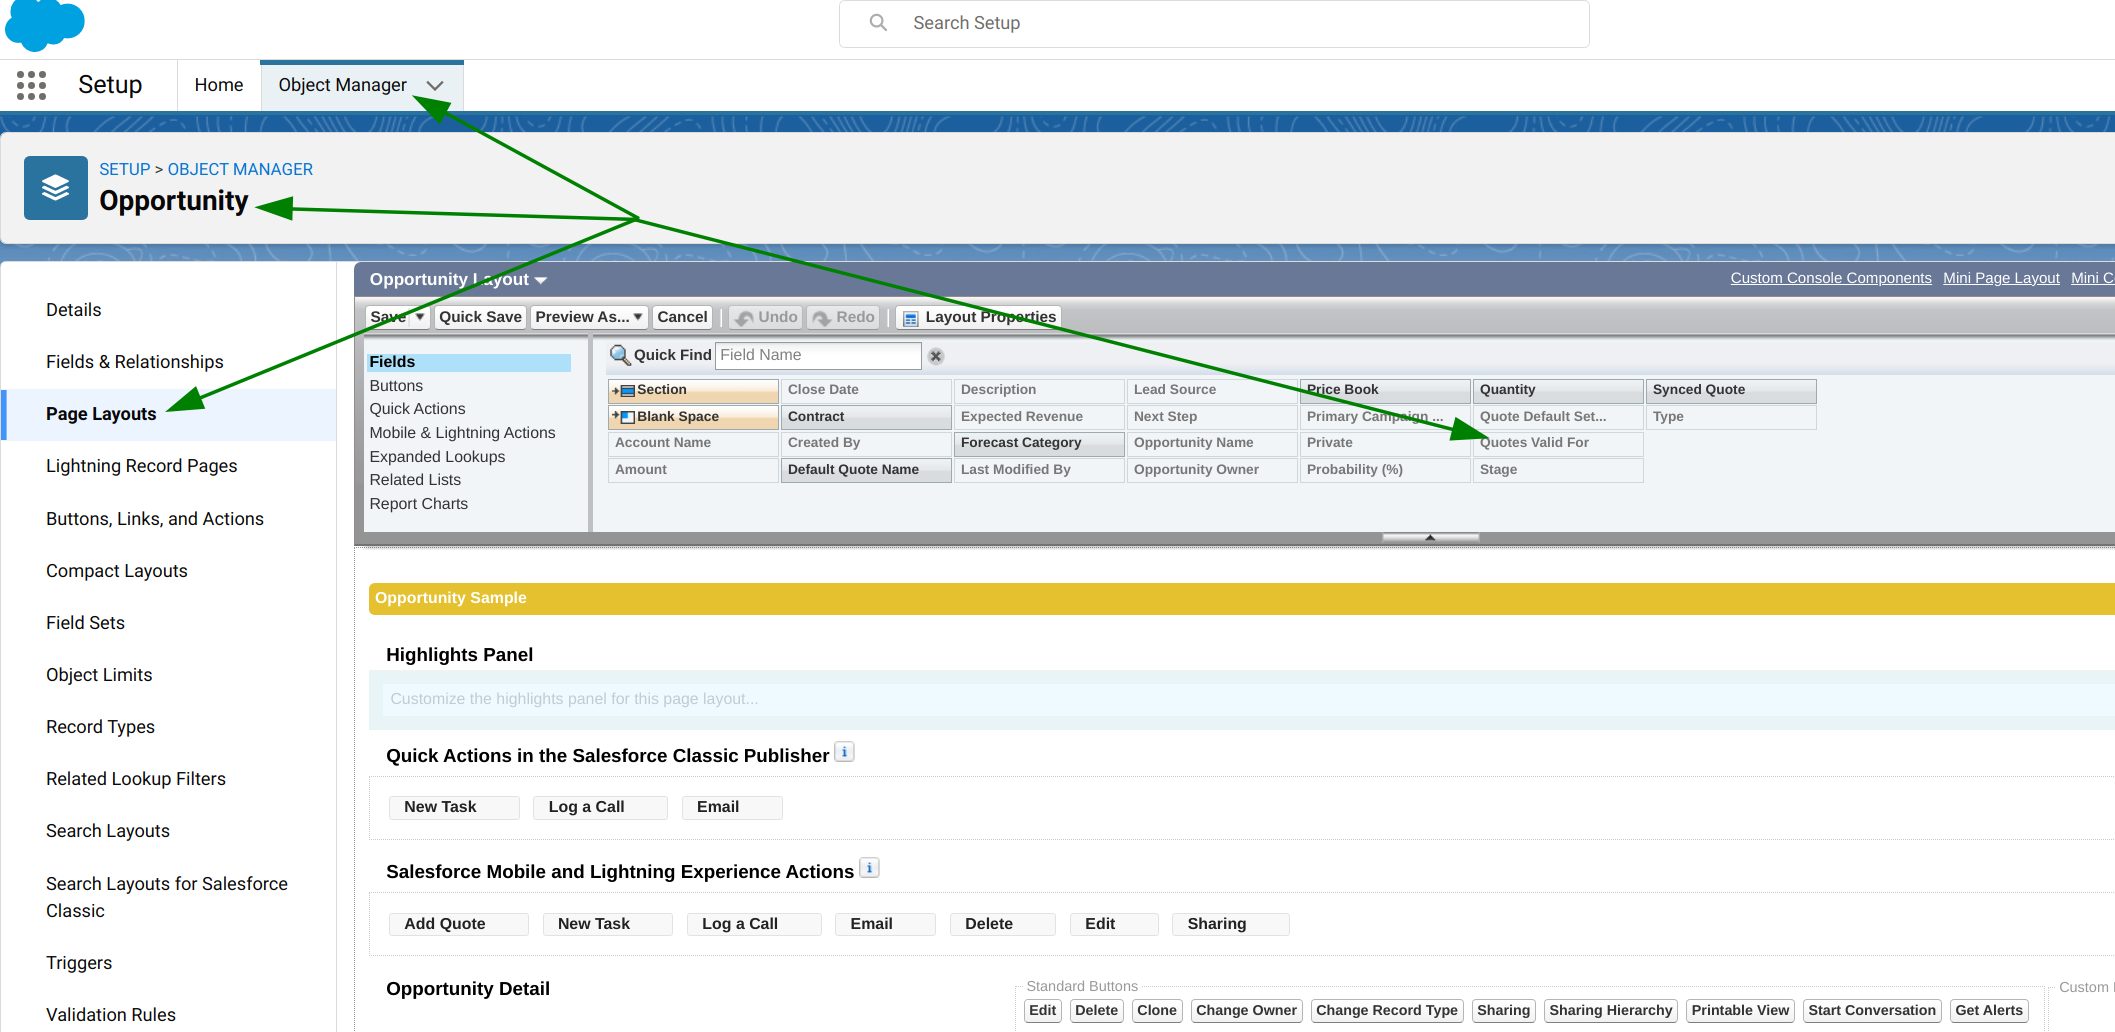Collapse the palette using the bottom handle arrow
Screen dimensions: 2115x1032
1430,538
